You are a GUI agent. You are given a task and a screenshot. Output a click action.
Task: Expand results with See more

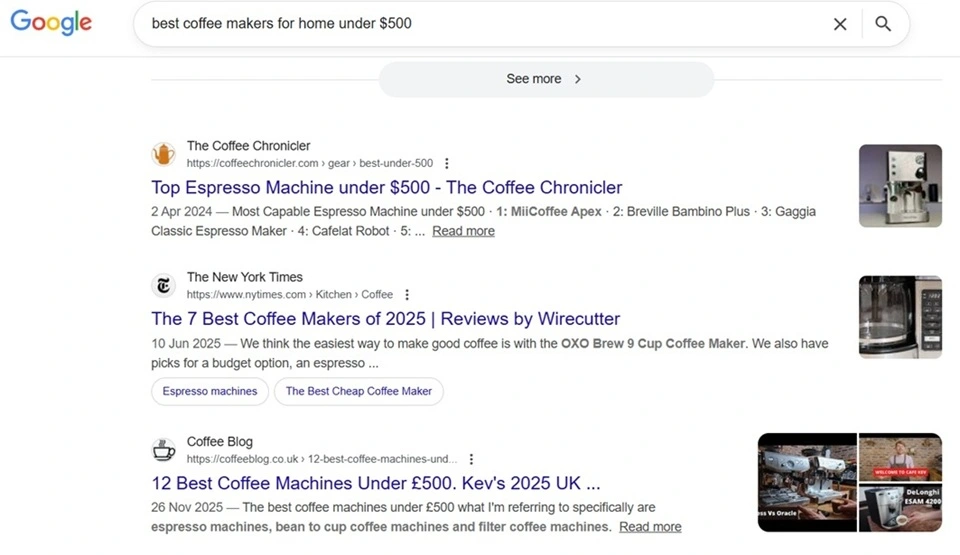(546, 79)
